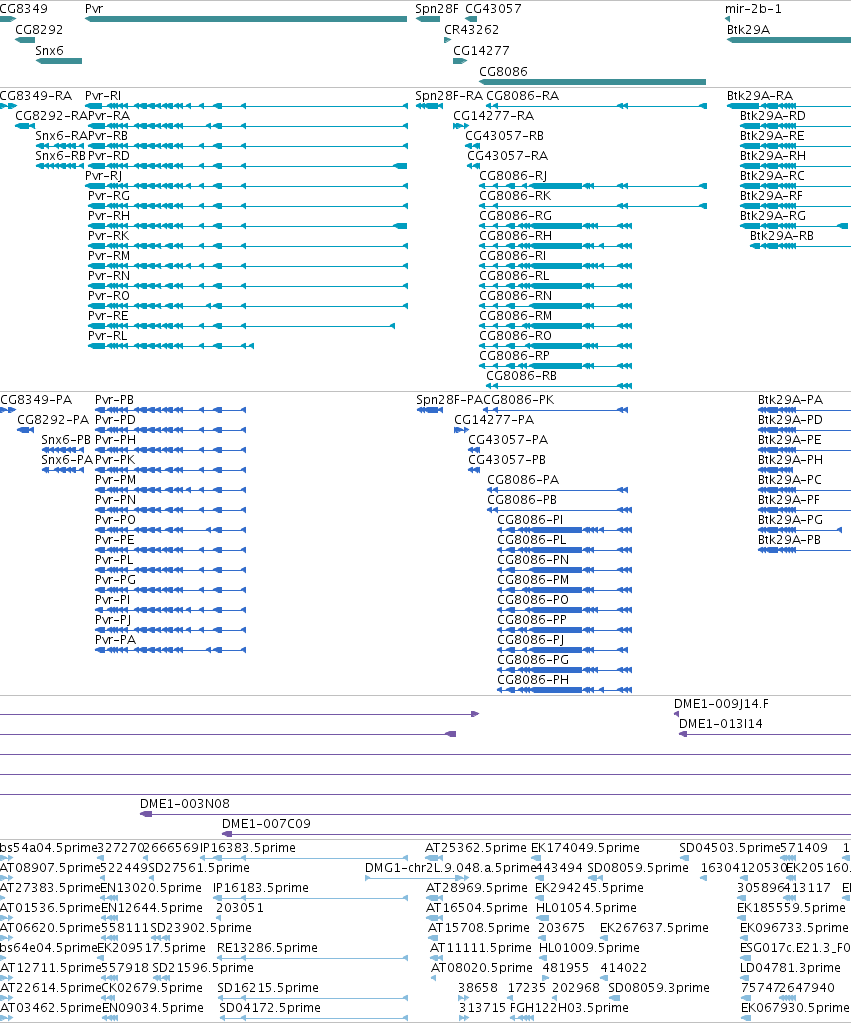
Task: Click the Btk29A-RA transcript label
Action: coord(760,96)
